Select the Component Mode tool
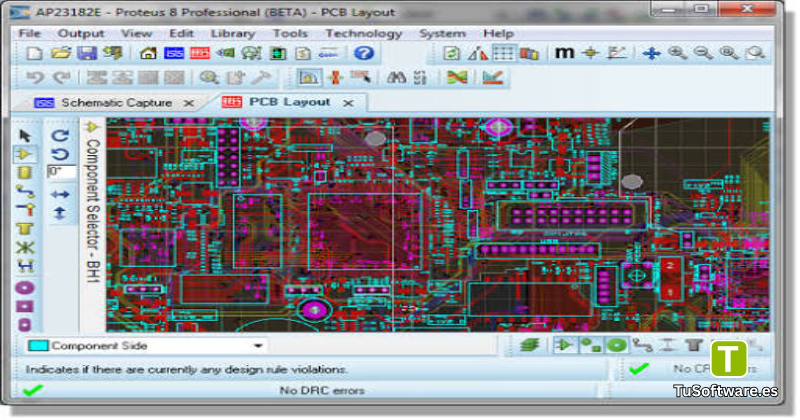This screenshot has width=800, height=420. 24,154
